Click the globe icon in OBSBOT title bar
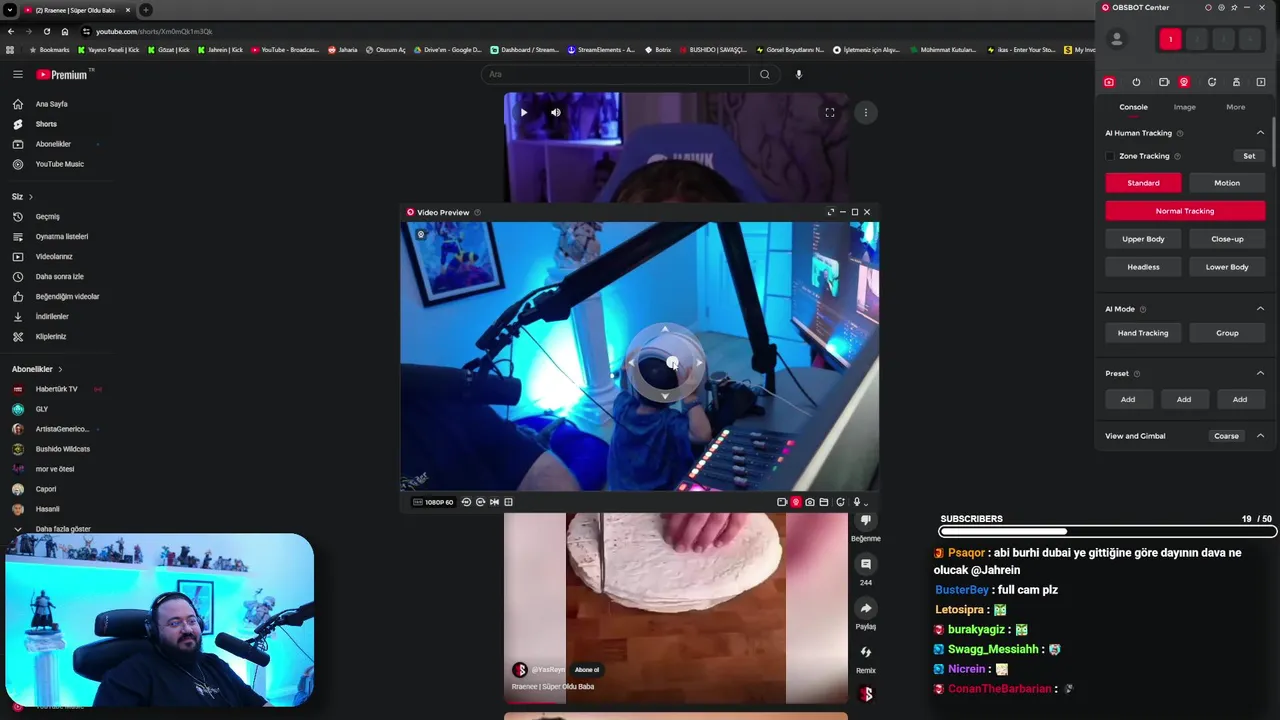 click(x=1221, y=7)
